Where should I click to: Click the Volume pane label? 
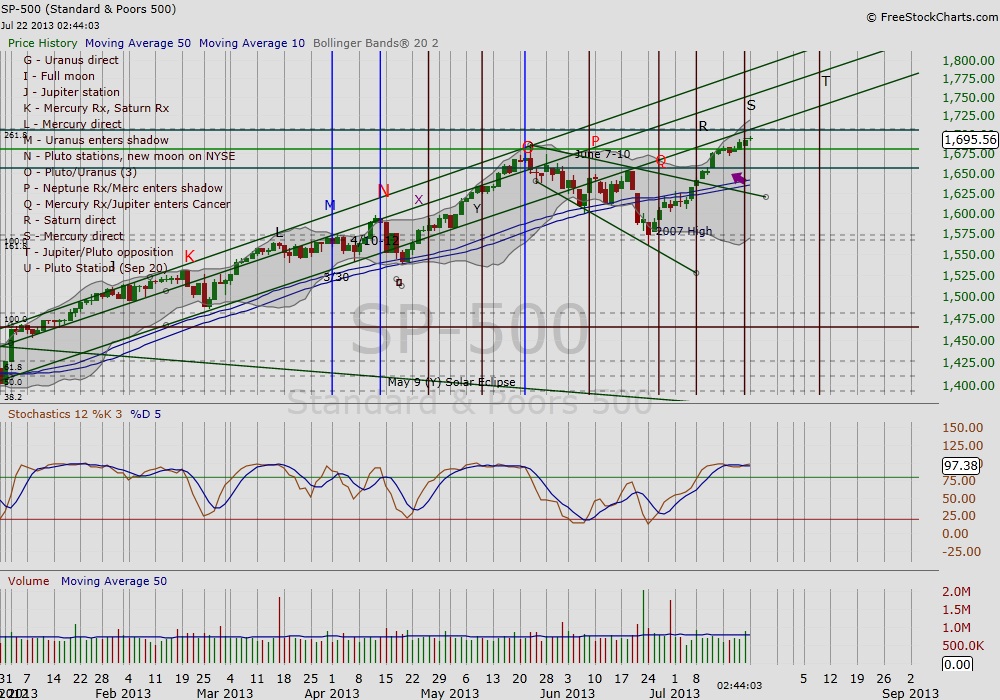click(x=29, y=581)
